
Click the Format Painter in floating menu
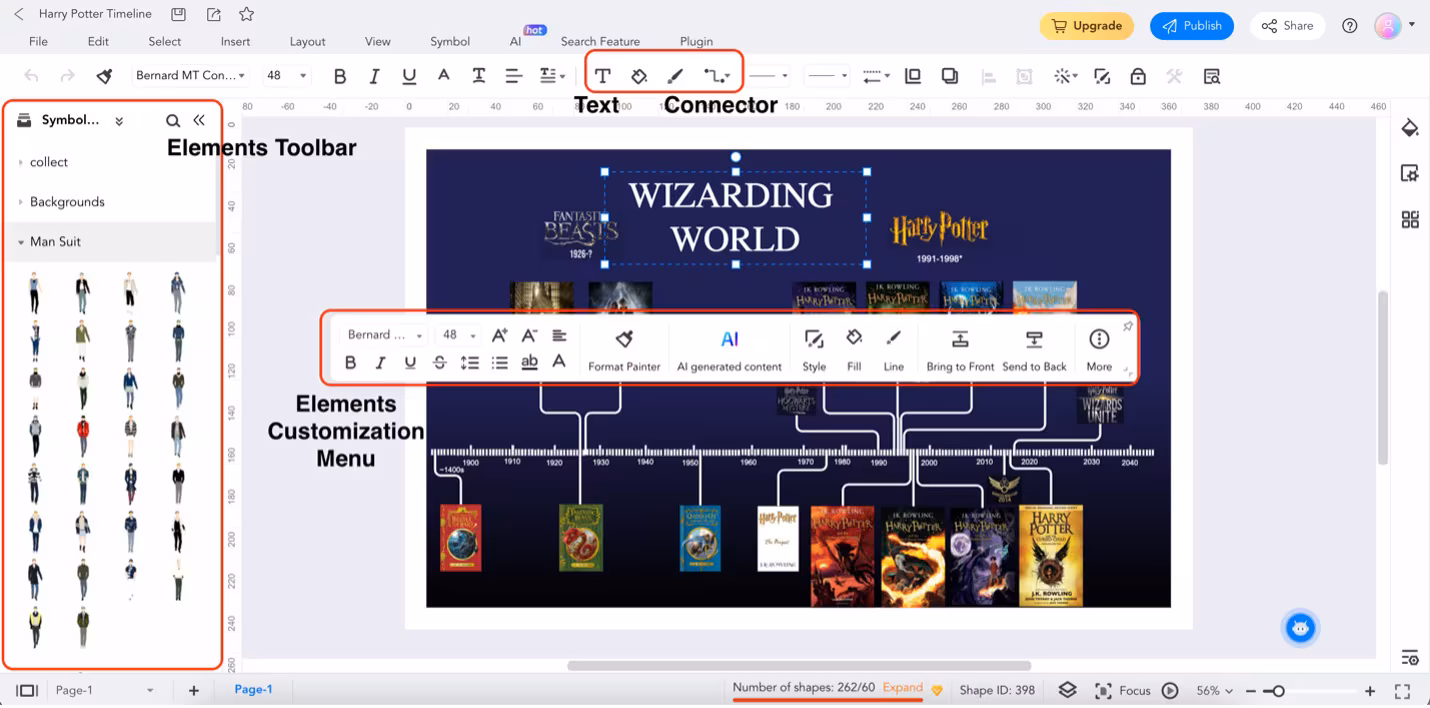[x=624, y=350]
